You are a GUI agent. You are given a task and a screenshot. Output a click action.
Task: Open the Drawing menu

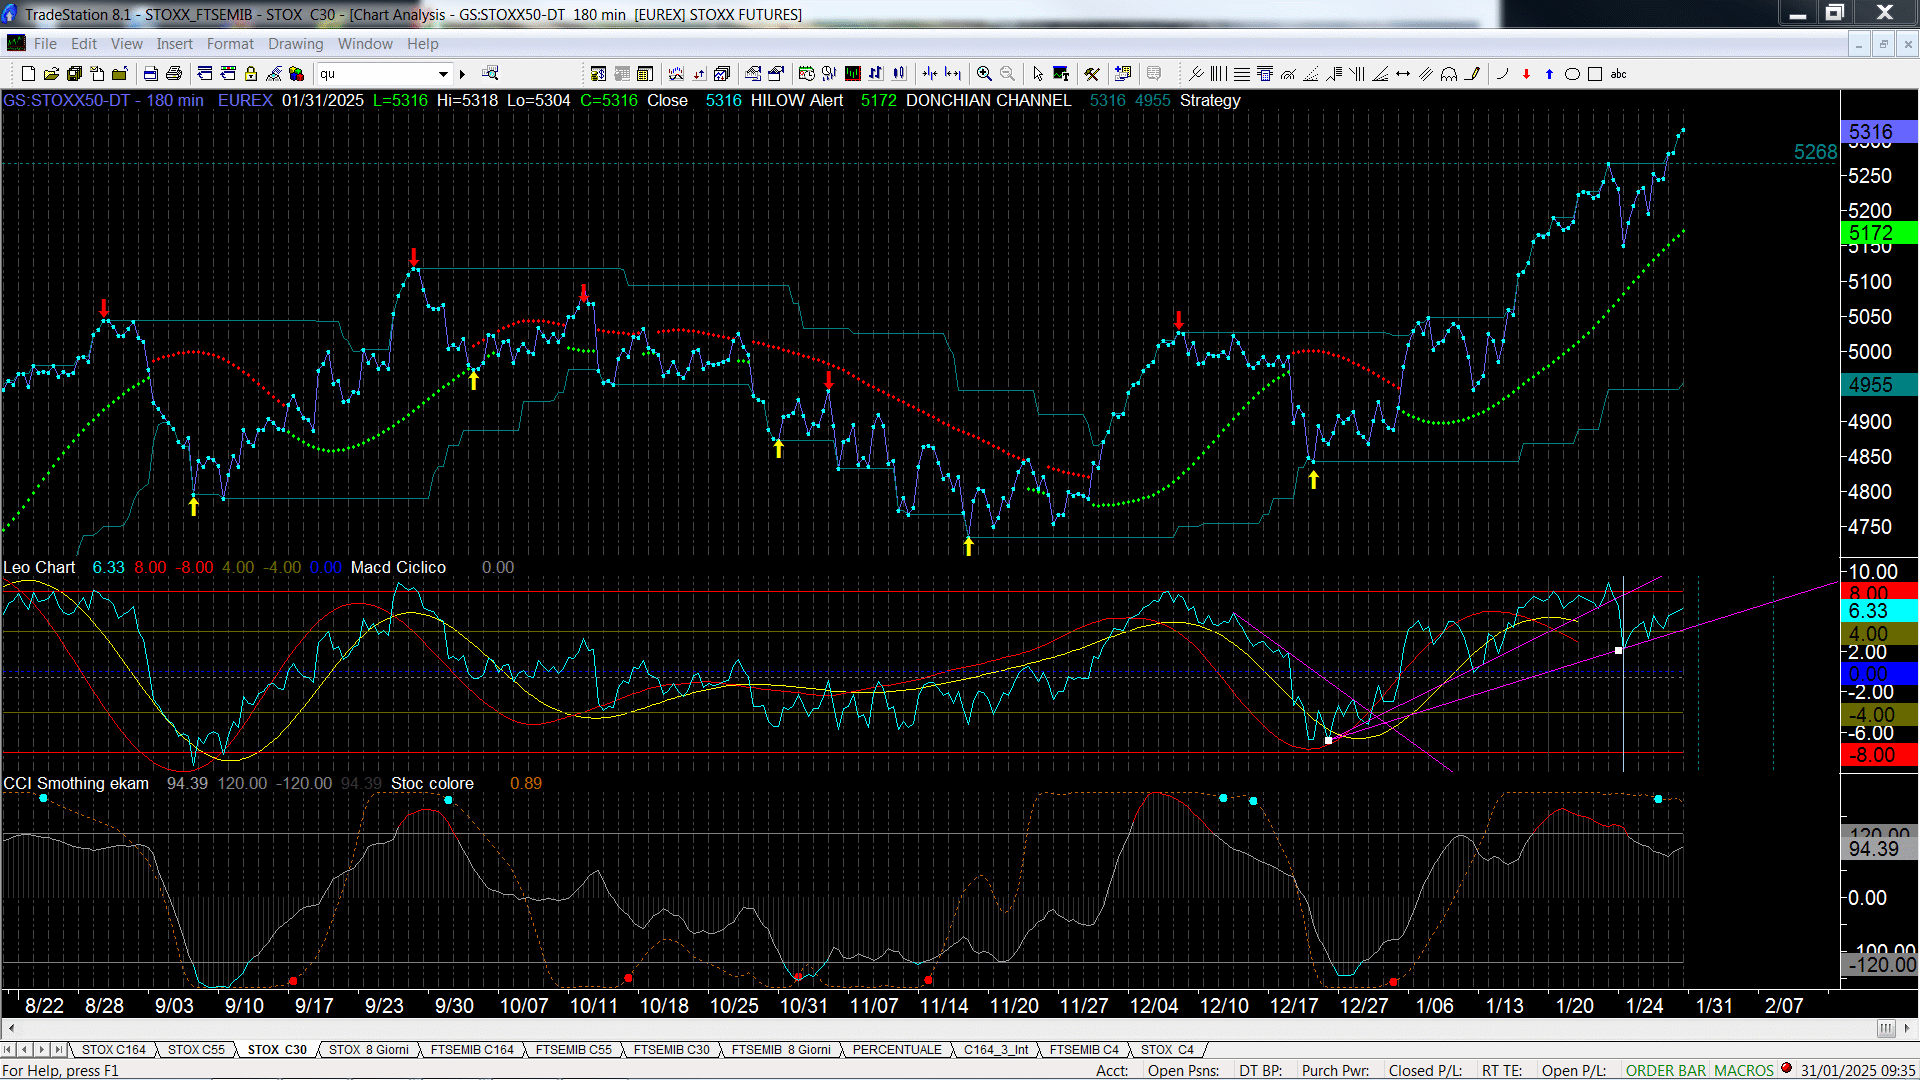pyautogui.click(x=295, y=44)
